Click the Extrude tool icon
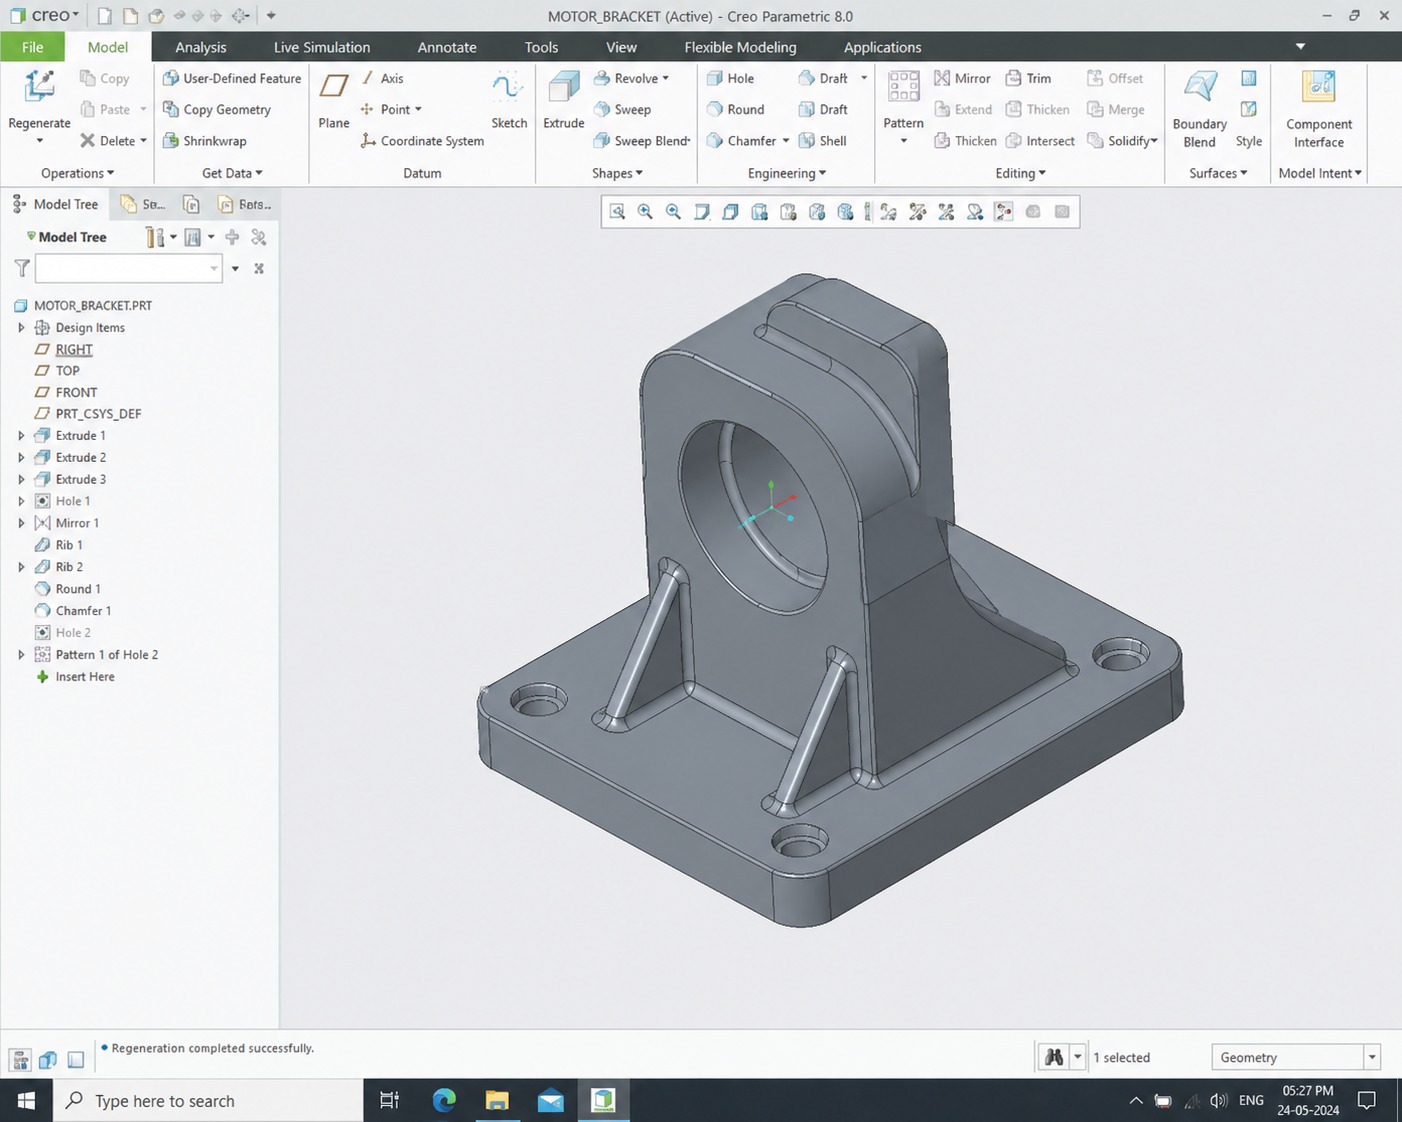 [564, 88]
